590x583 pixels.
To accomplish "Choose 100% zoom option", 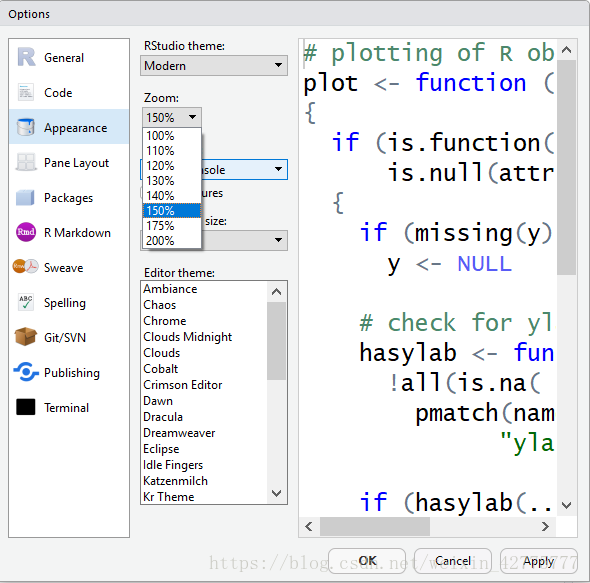I will coord(172,135).
